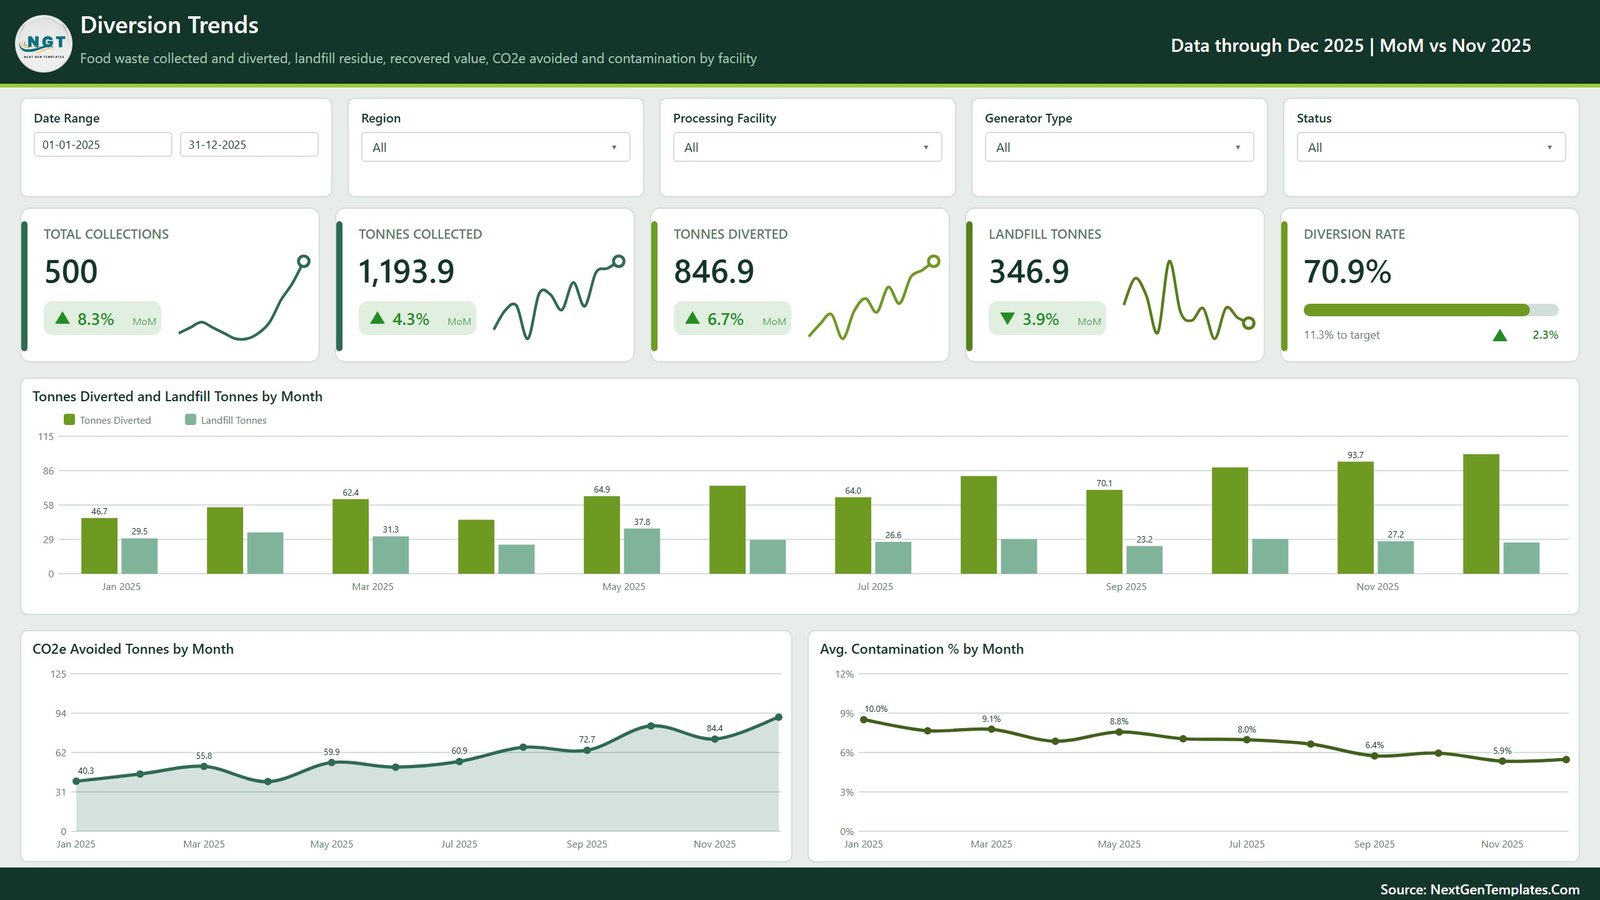The width and height of the screenshot is (1600, 900).
Task: Click the diverted bar labeled 64.9
Action: [x=601, y=535]
